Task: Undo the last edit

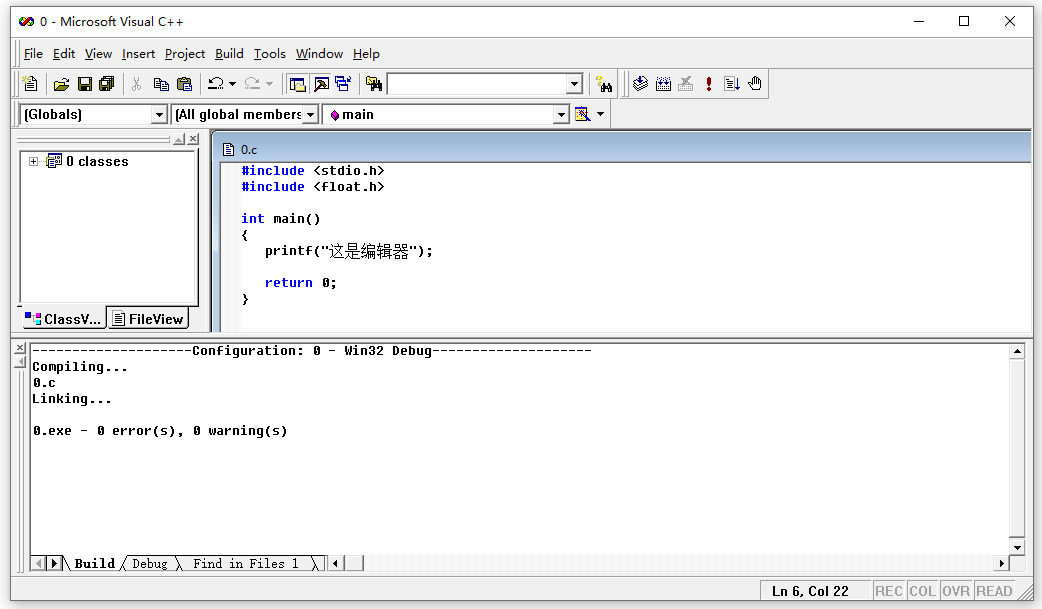Action: coord(215,84)
